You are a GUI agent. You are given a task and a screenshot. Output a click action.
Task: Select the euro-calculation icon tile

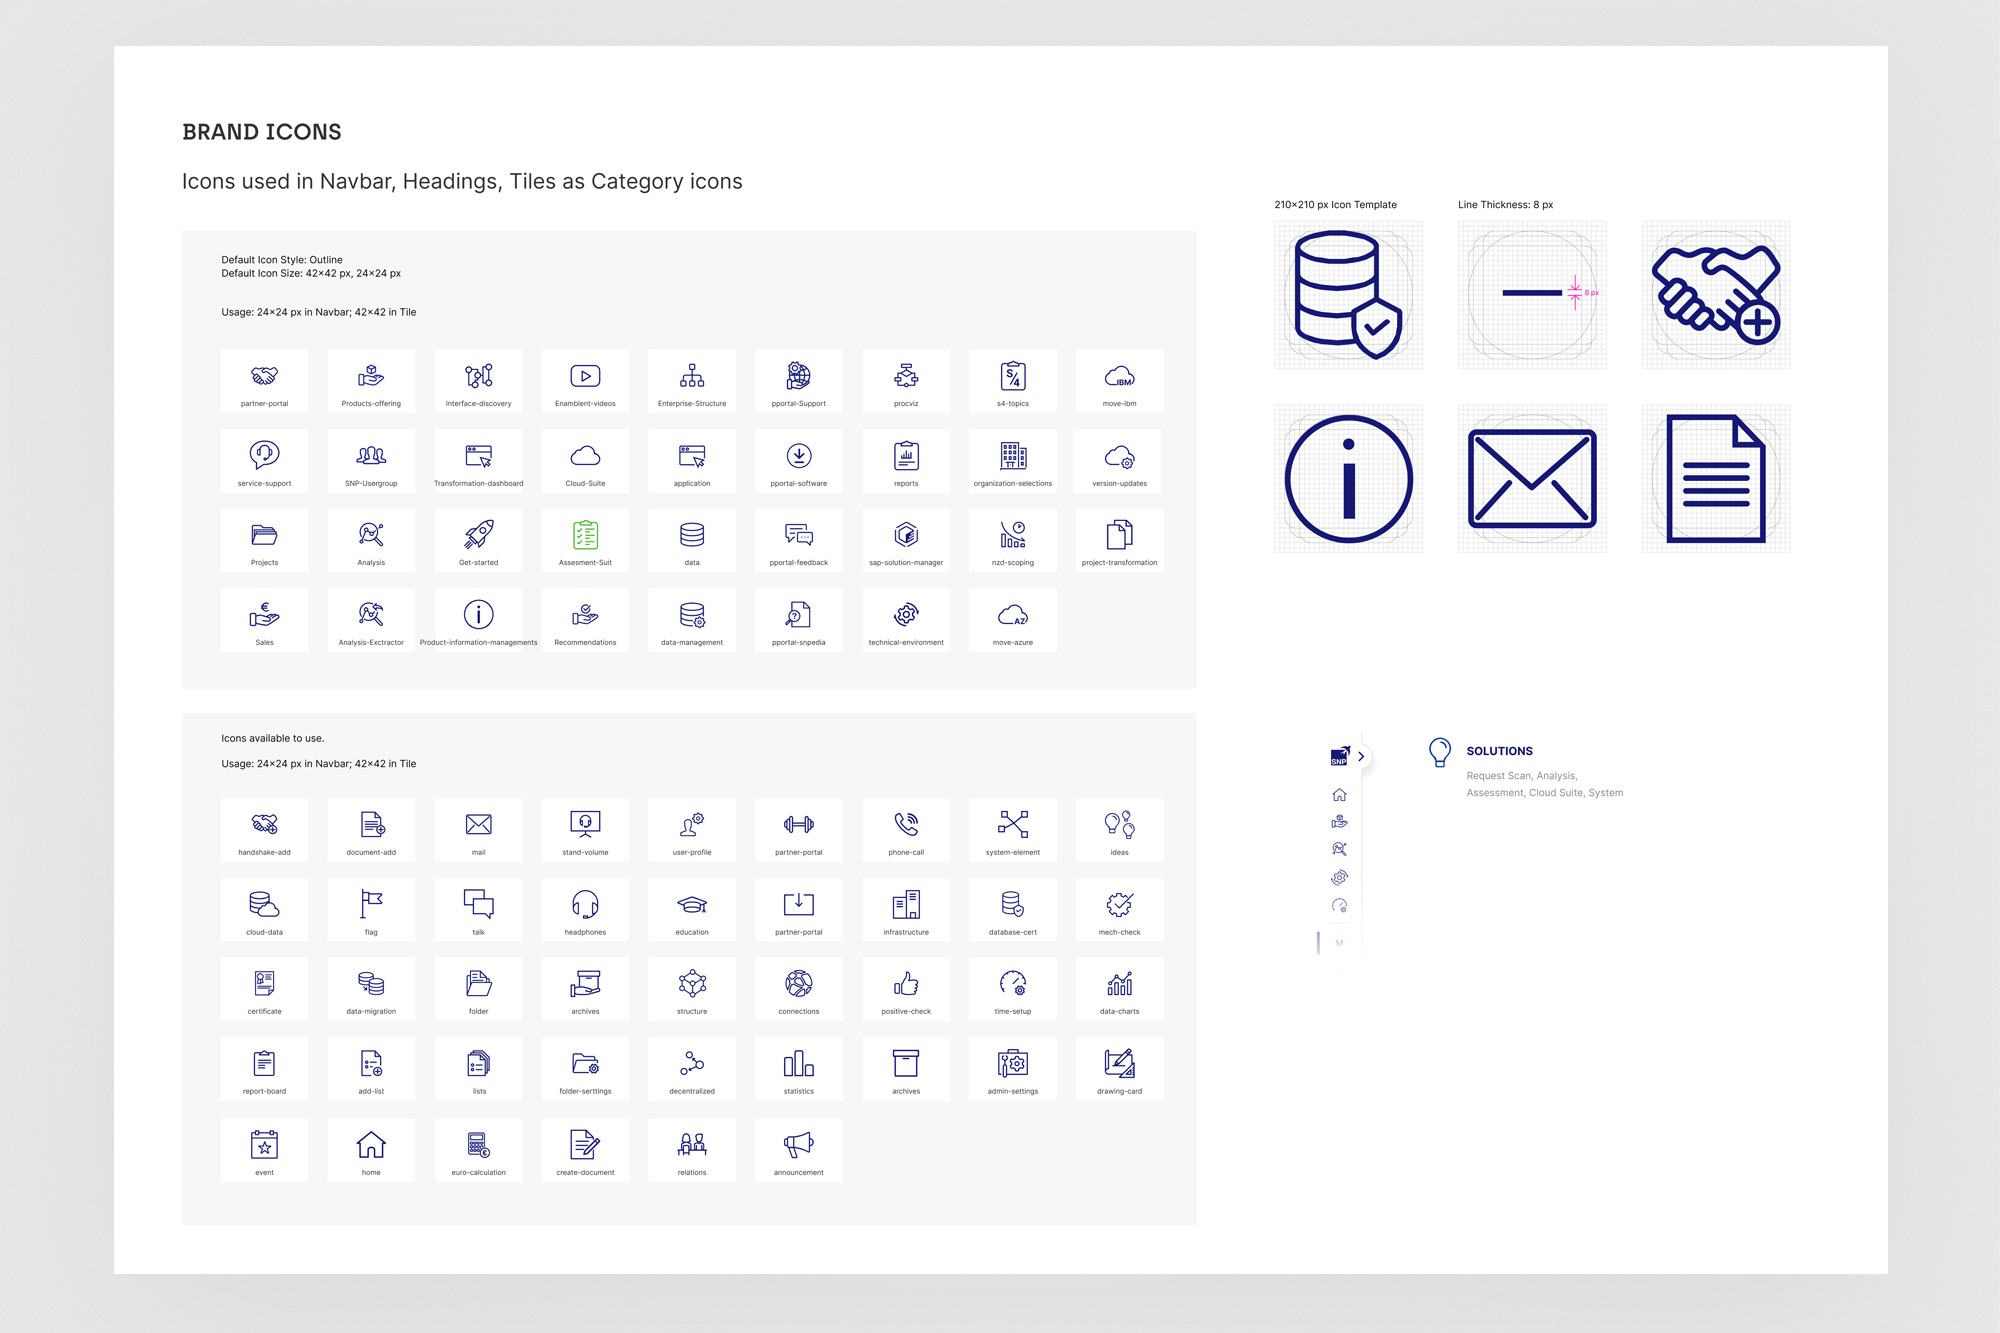tap(478, 1148)
